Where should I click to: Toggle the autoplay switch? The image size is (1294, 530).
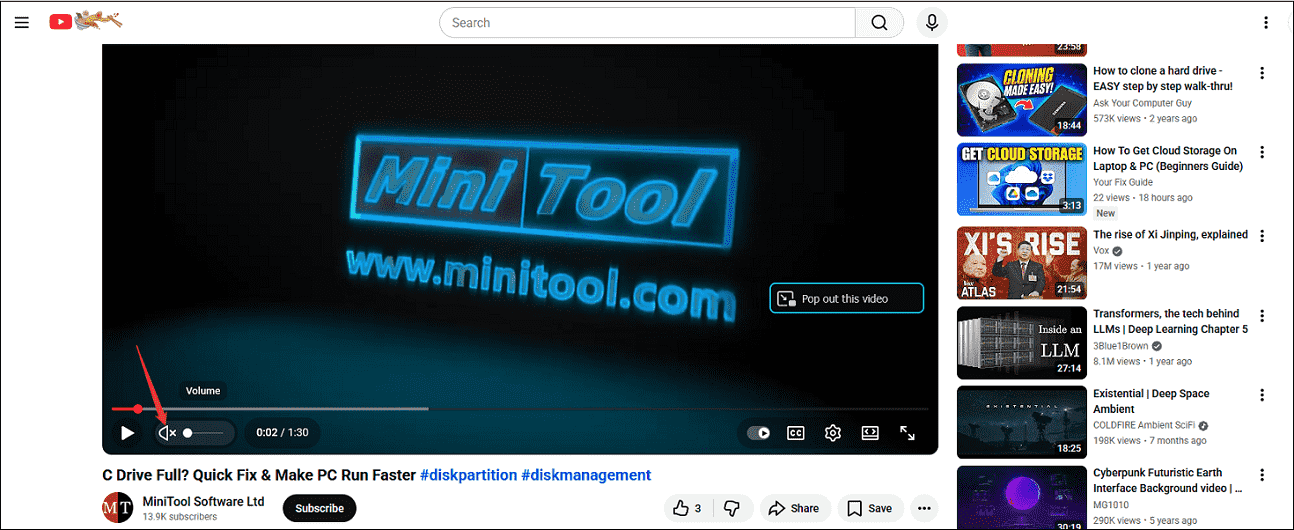click(759, 433)
